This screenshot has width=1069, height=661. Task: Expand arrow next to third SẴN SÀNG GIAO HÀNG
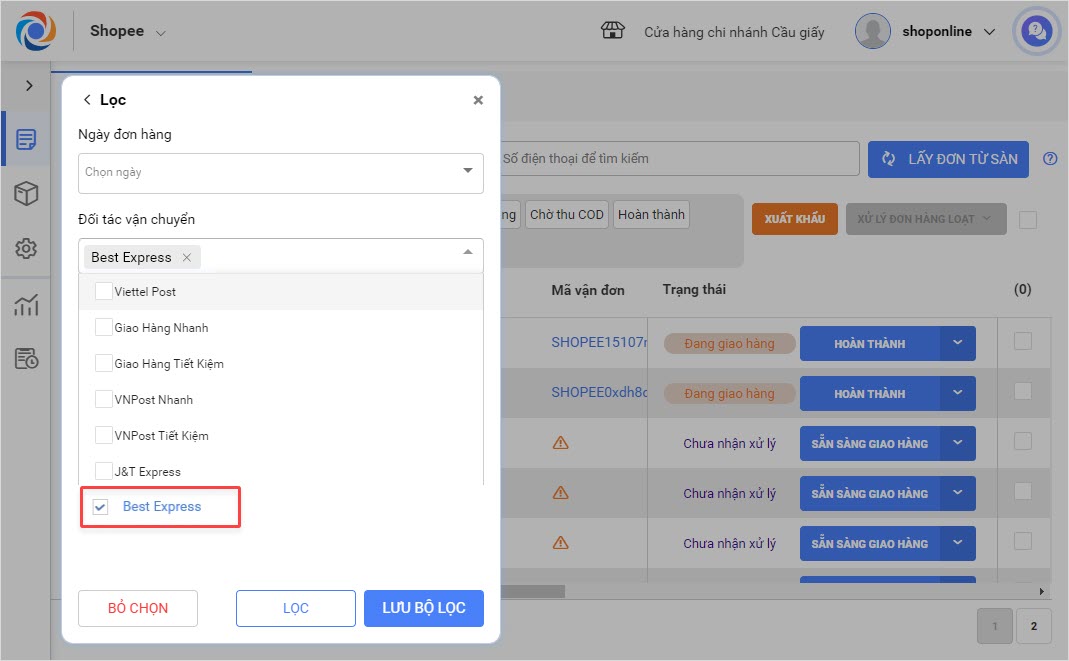coord(958,543)
